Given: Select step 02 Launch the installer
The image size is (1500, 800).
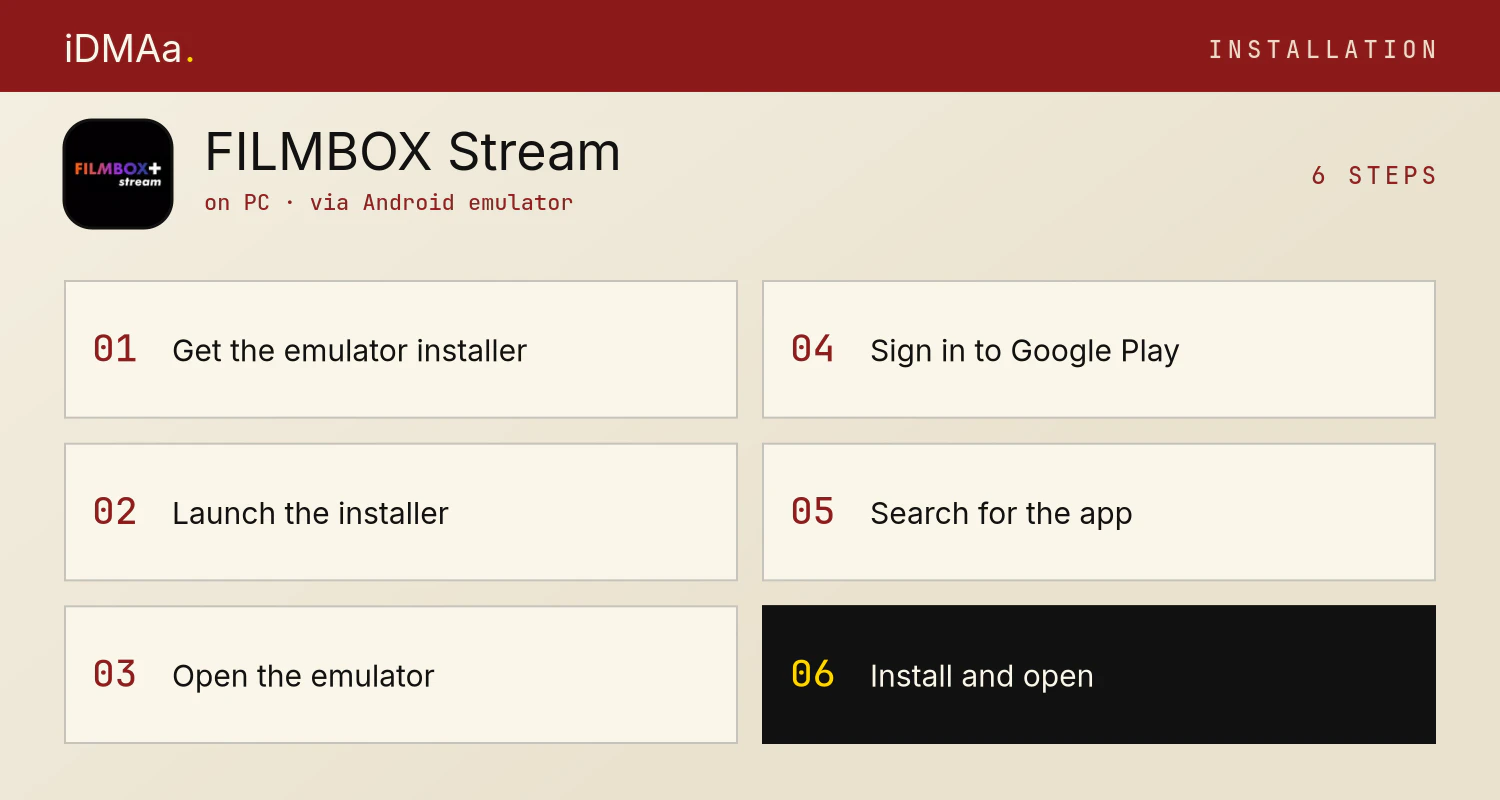Looking at the screenshot, I should [401, 512].
